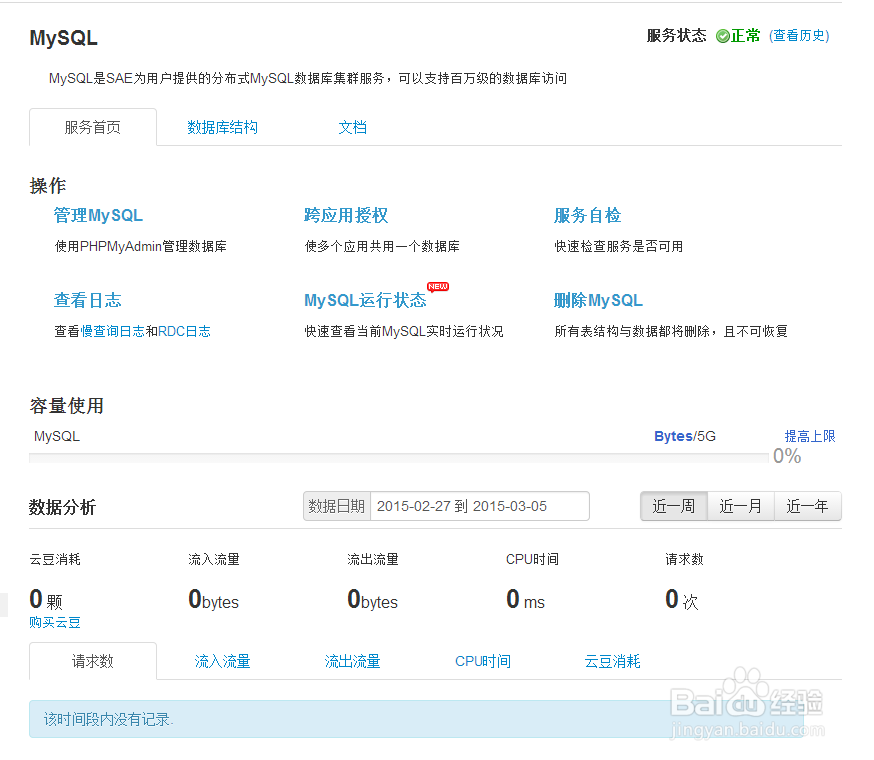Select the 近一年 range button

point(808,506)
